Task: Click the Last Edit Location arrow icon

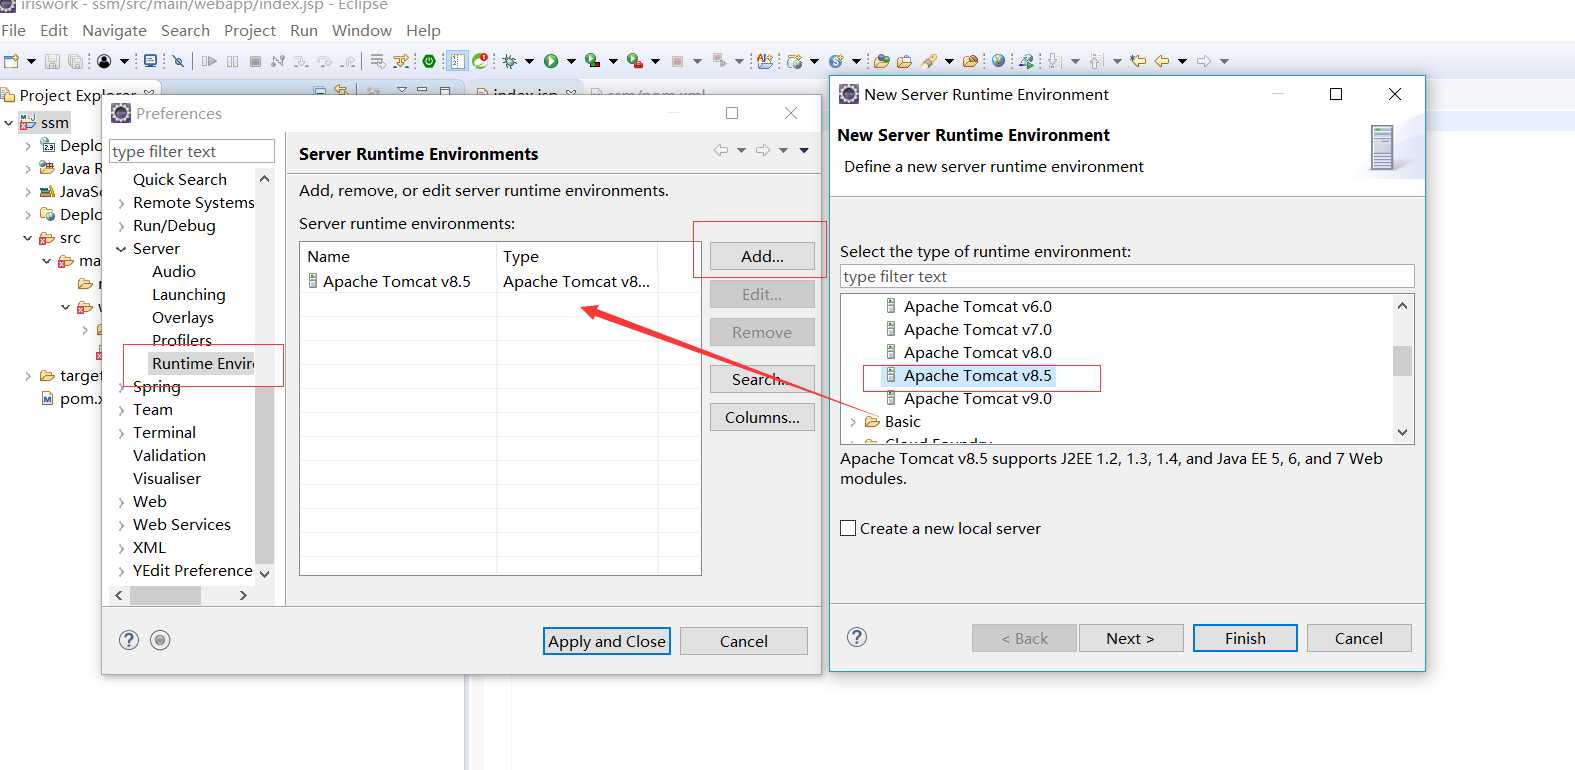Action: (1138, 61)
